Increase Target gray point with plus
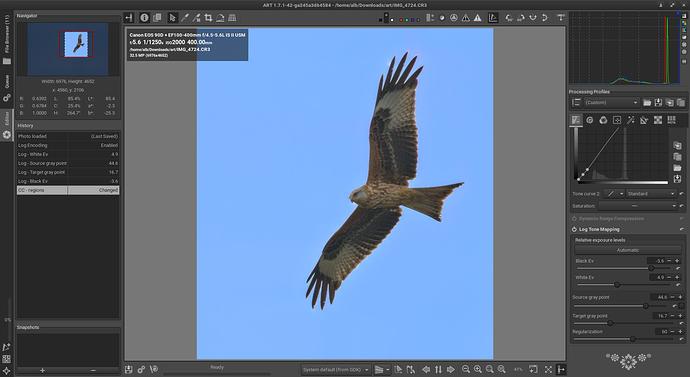The width and height of the screenshot is (690, 377). coord(680,316)
